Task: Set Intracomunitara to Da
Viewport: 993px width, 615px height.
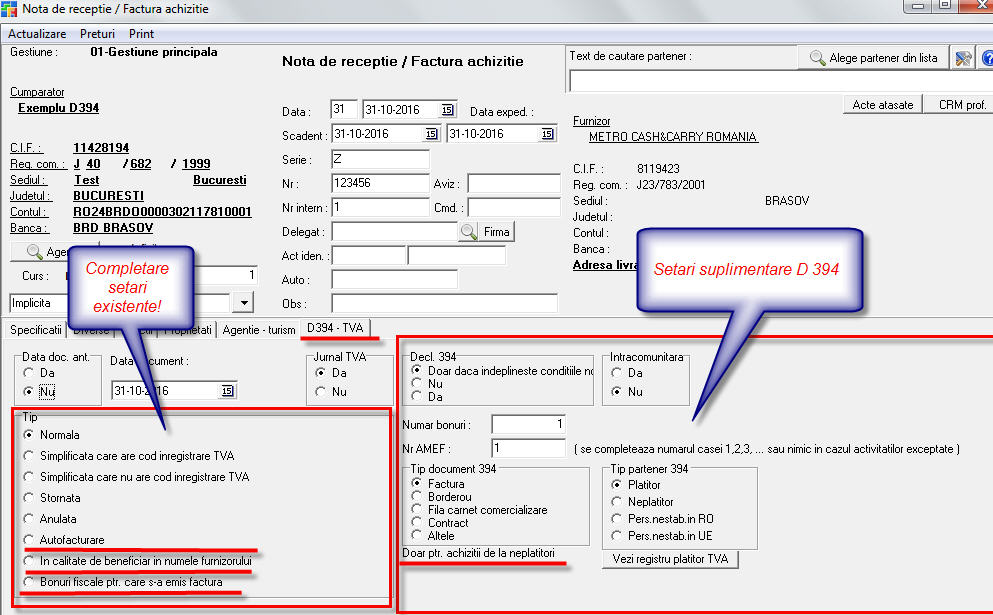Action: [x=617, y=372]
